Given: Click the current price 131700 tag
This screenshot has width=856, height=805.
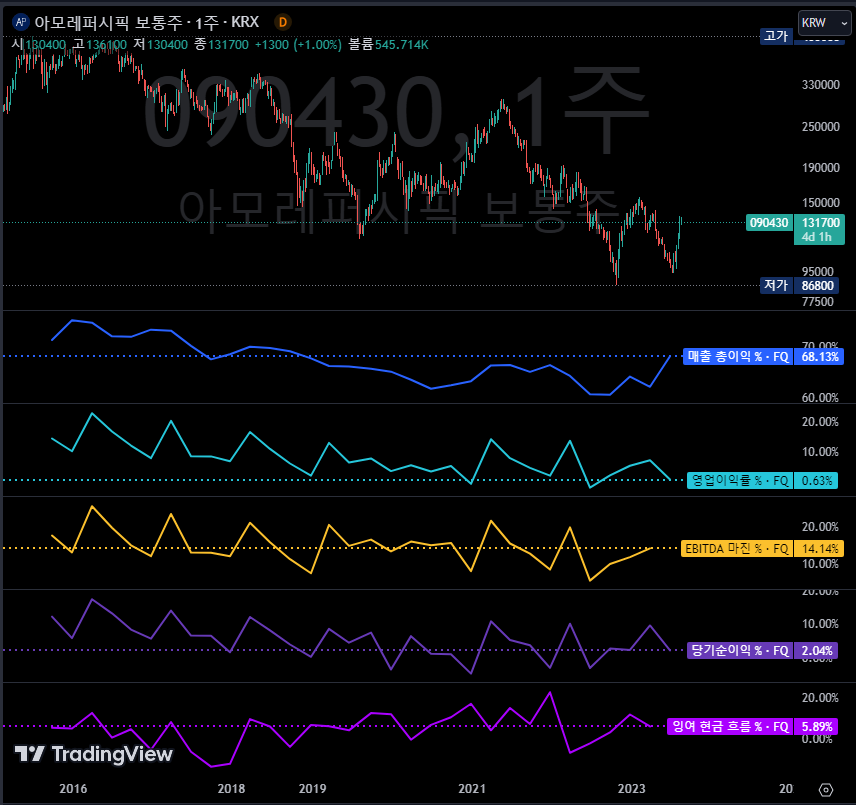Looking at the screenshot, I should coord(819,229).
